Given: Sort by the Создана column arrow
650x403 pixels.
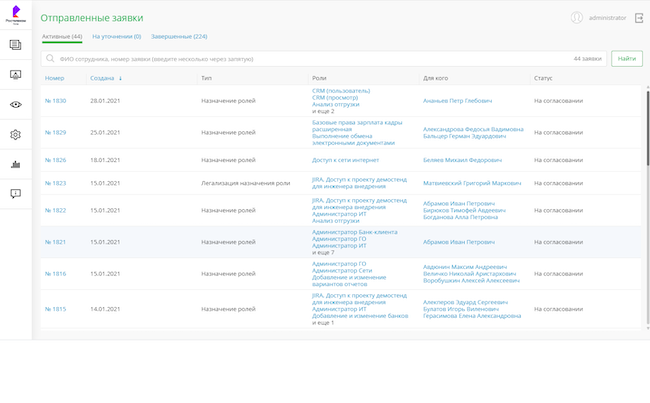Looking at the screenshot, I should pyautogui.click(x=121, y=77).
